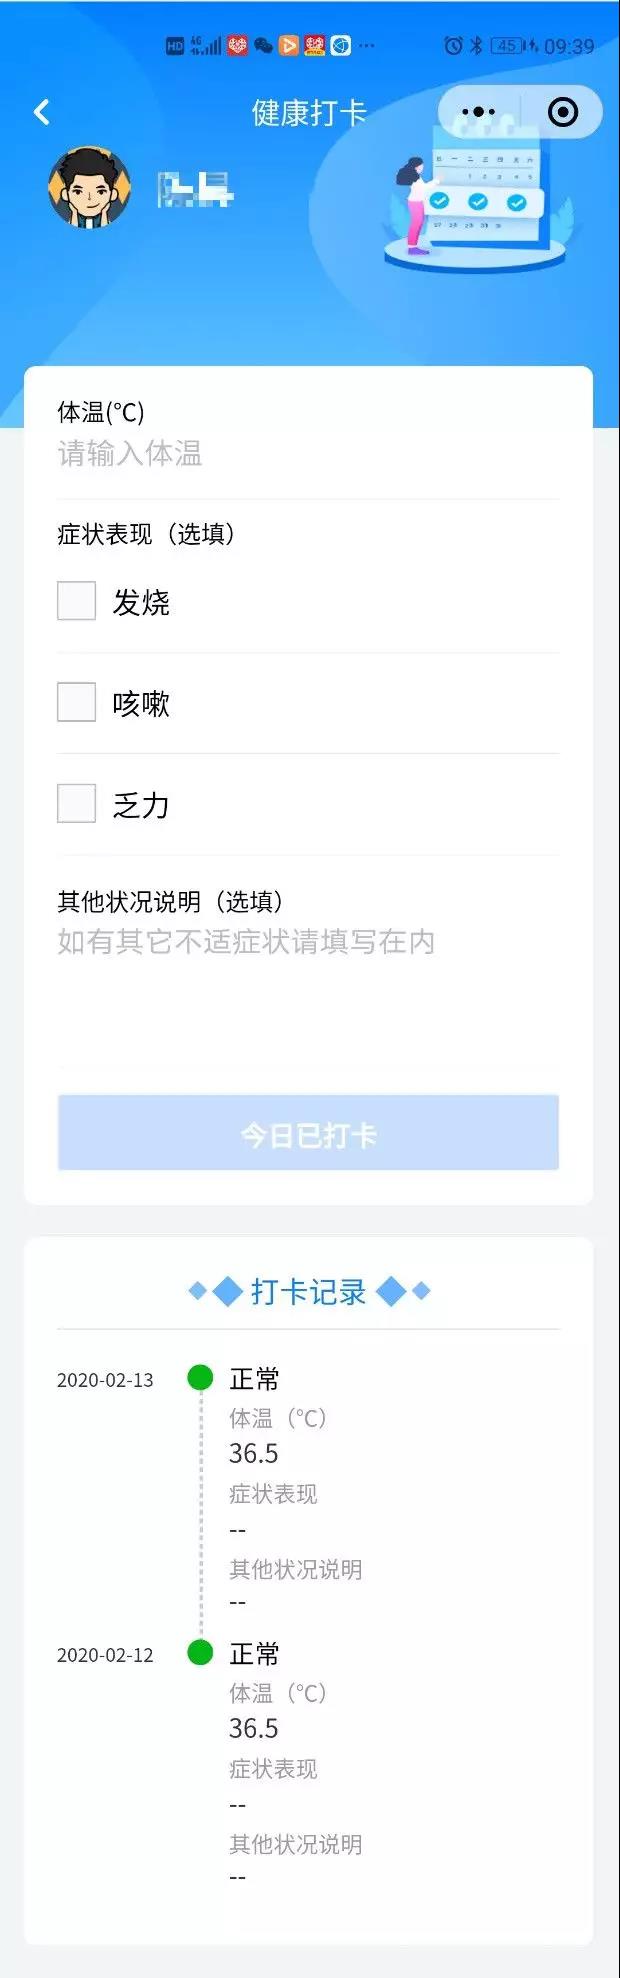Close mini program via the circle target icon
This screenshot has height=1978, width=620.
[x=563, y=112]
